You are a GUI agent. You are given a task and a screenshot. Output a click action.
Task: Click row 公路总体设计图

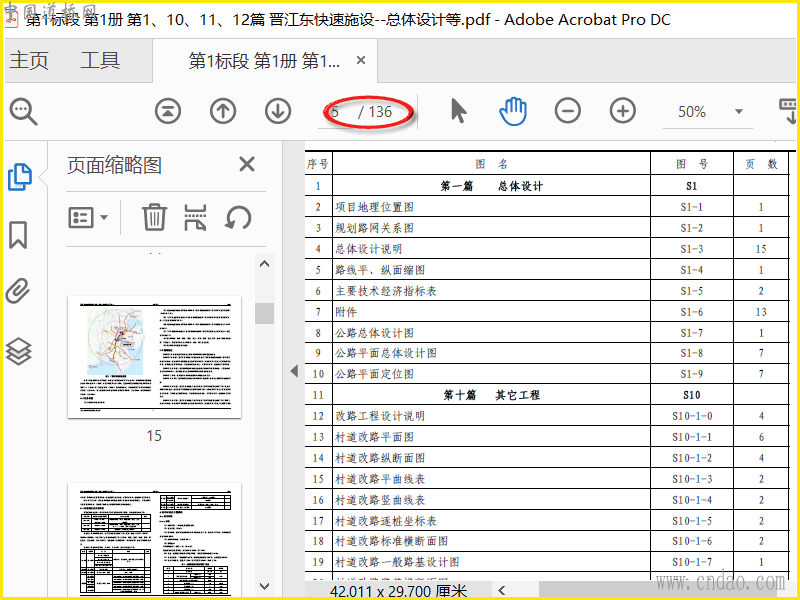click(x=547, y=333)
